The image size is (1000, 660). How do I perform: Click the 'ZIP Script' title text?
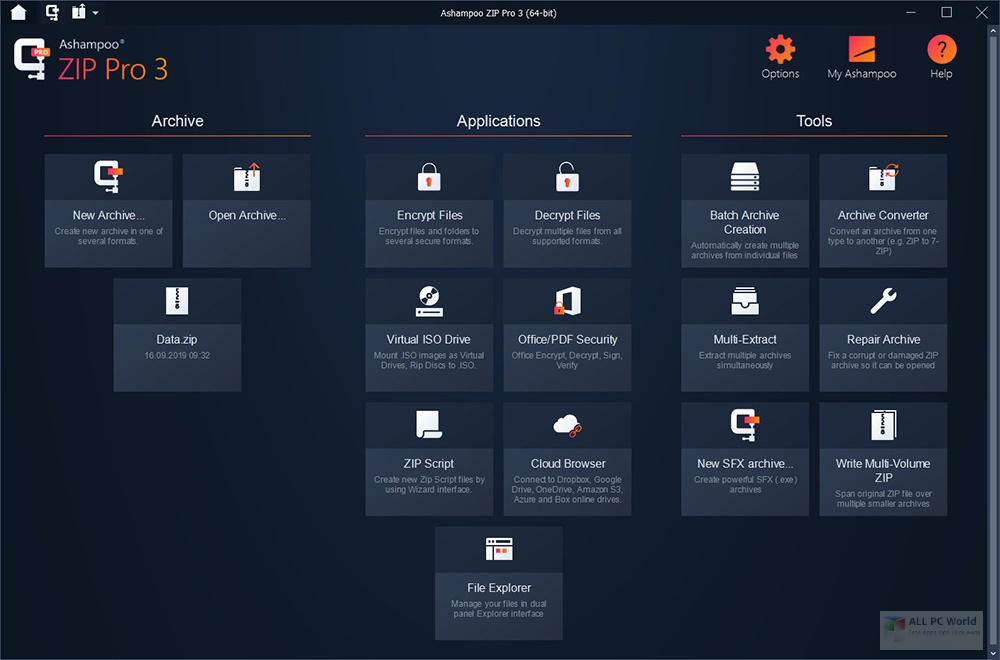point(429,464)
